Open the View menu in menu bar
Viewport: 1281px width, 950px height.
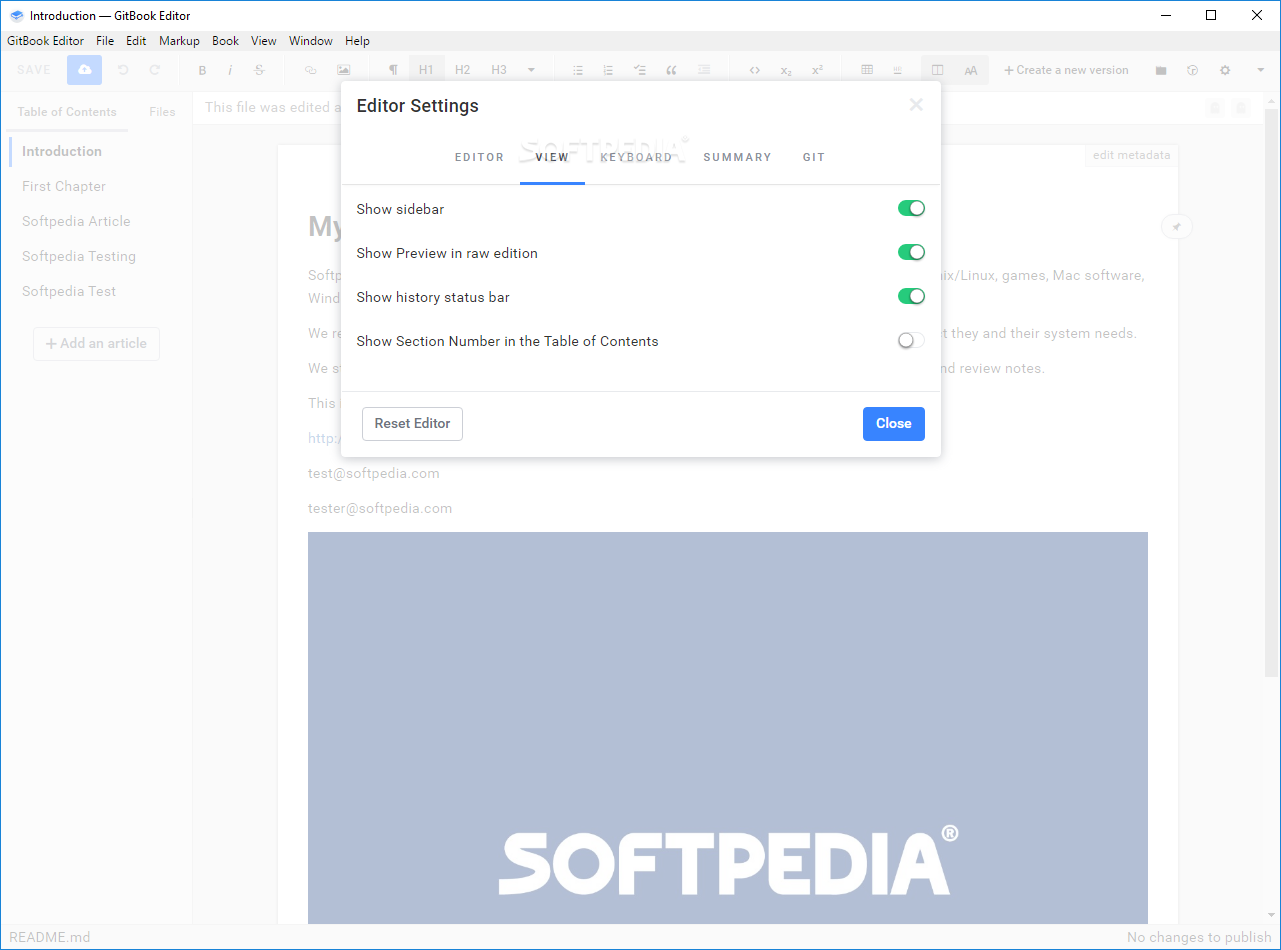264,41
